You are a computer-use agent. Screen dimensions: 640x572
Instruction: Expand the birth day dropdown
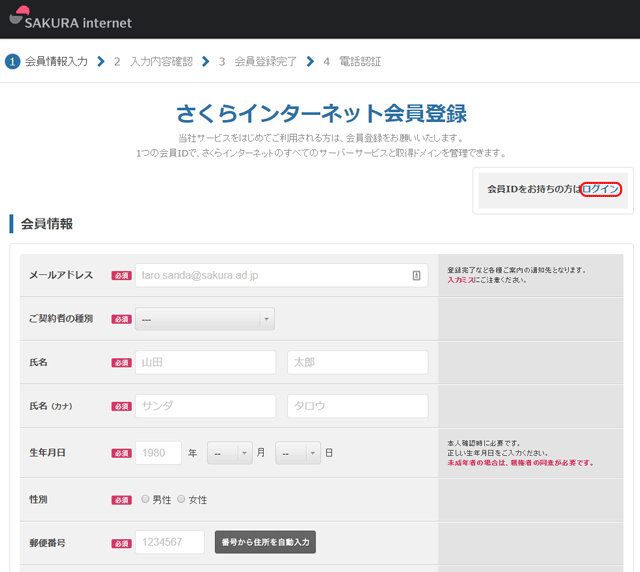298,453
